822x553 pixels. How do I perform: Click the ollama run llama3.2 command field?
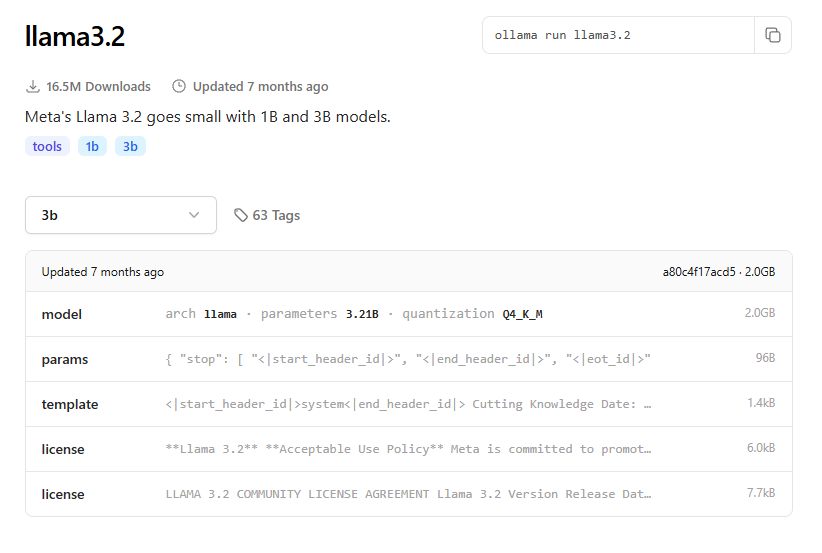[618, 35]
